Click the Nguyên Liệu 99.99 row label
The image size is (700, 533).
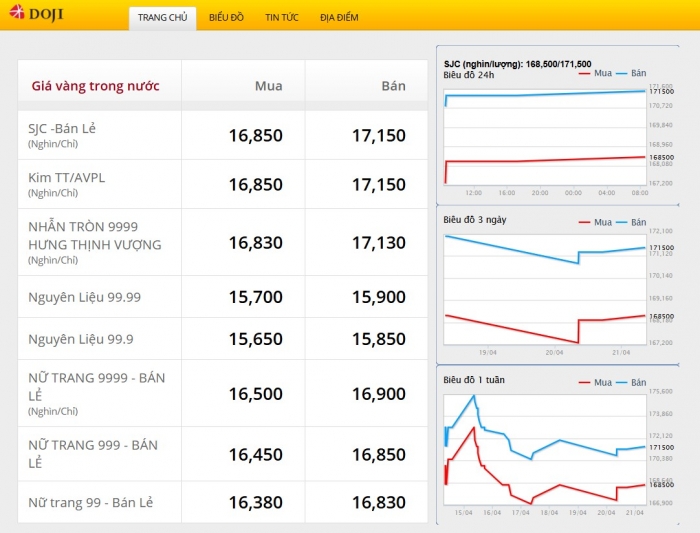(84, 297)
